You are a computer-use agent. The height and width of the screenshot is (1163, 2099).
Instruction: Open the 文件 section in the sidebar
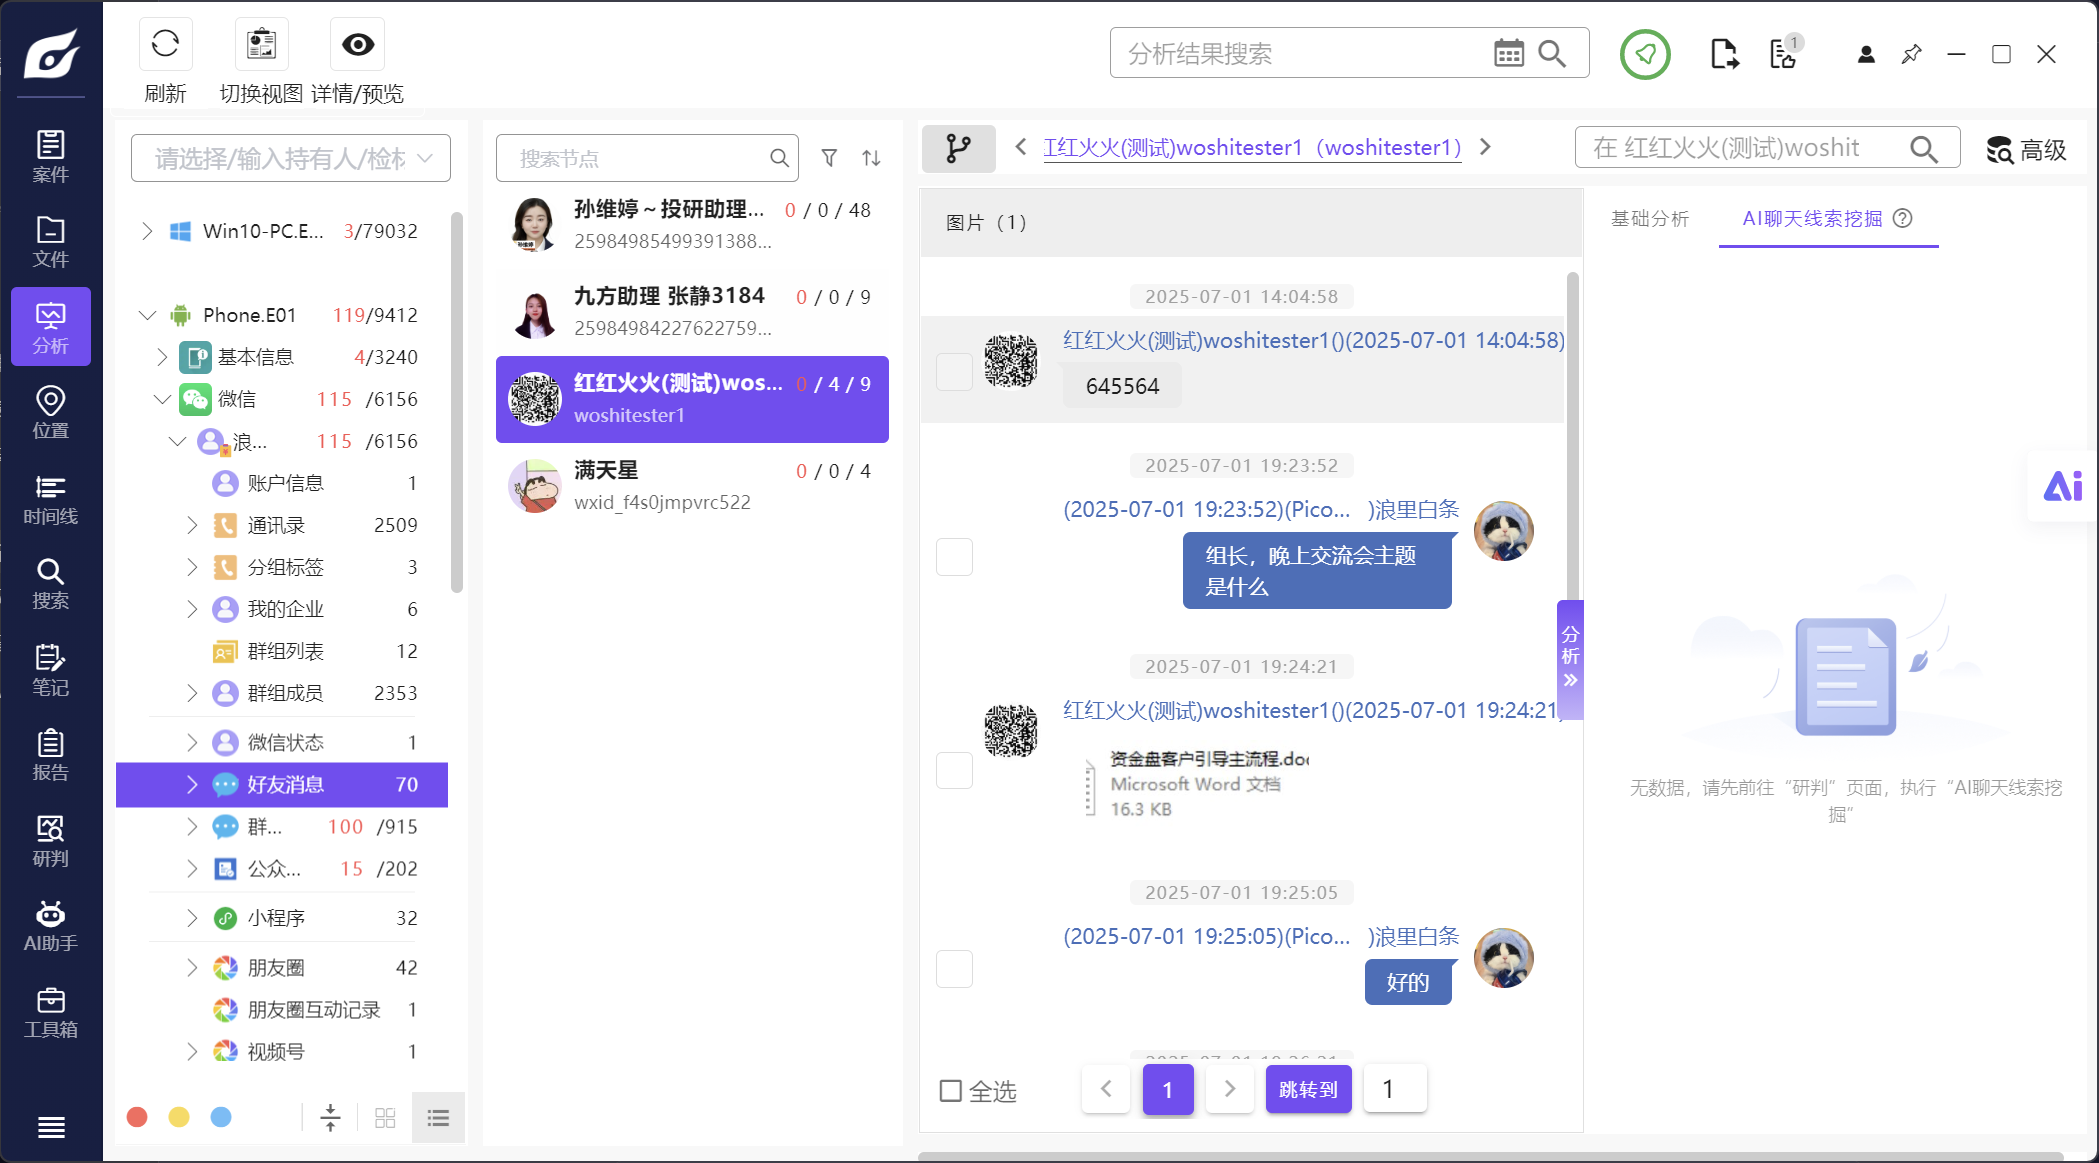[51, 242]
